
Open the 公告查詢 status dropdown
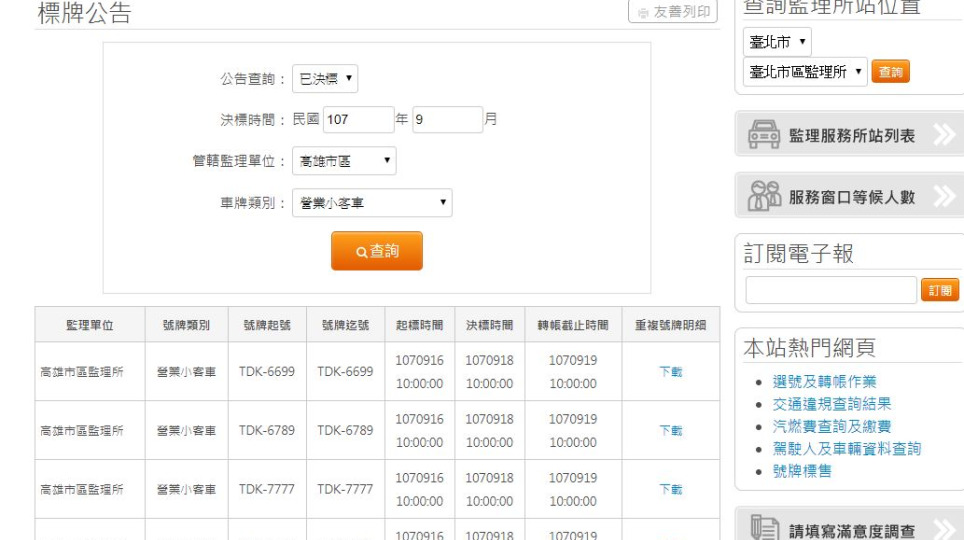325,78
